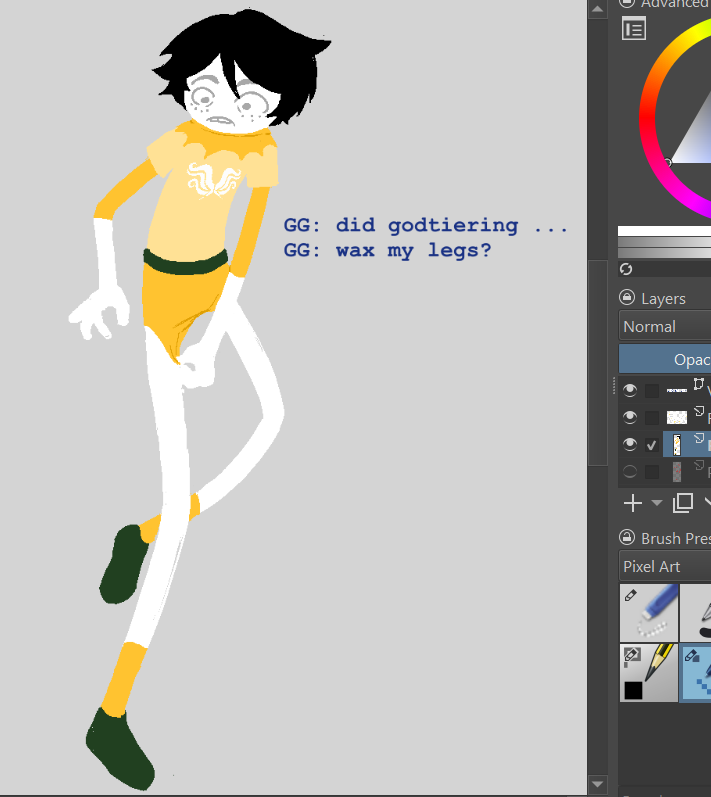The image size is (711, 797).
Task: Check the bottom hidden layer's checkbox
Action: click(652, 472)
